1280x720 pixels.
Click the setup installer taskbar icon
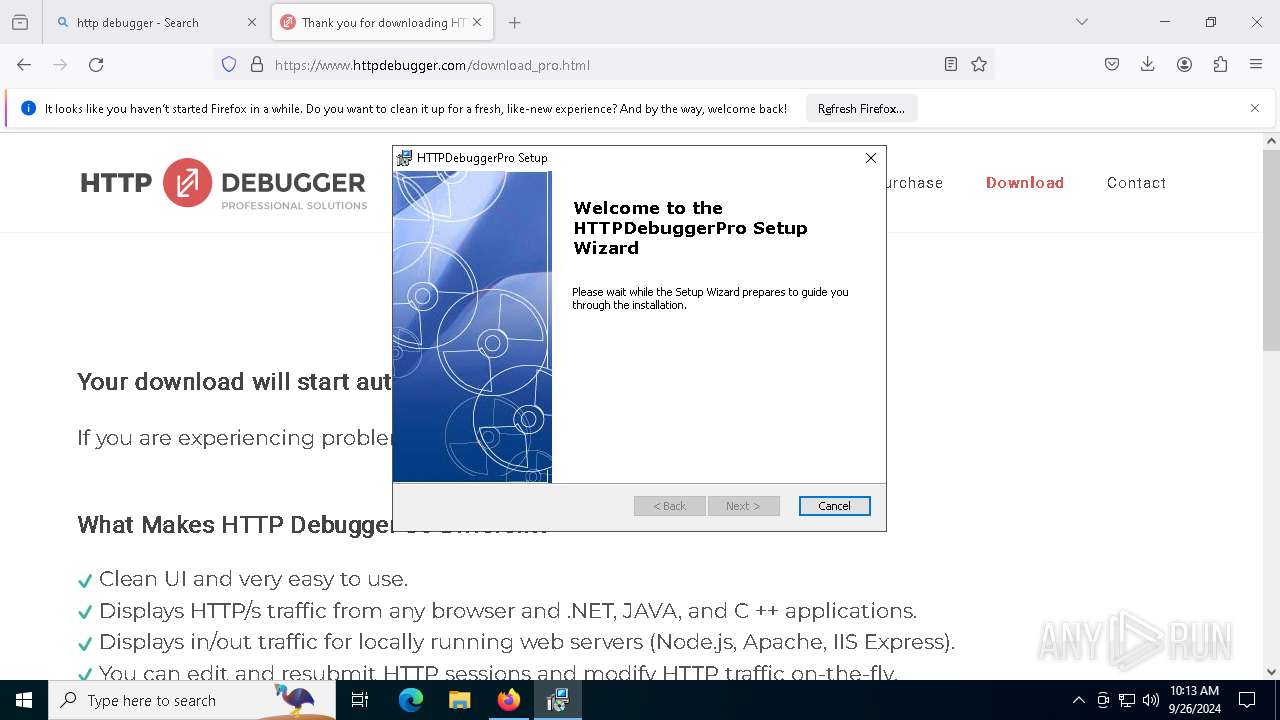(558, 701)
